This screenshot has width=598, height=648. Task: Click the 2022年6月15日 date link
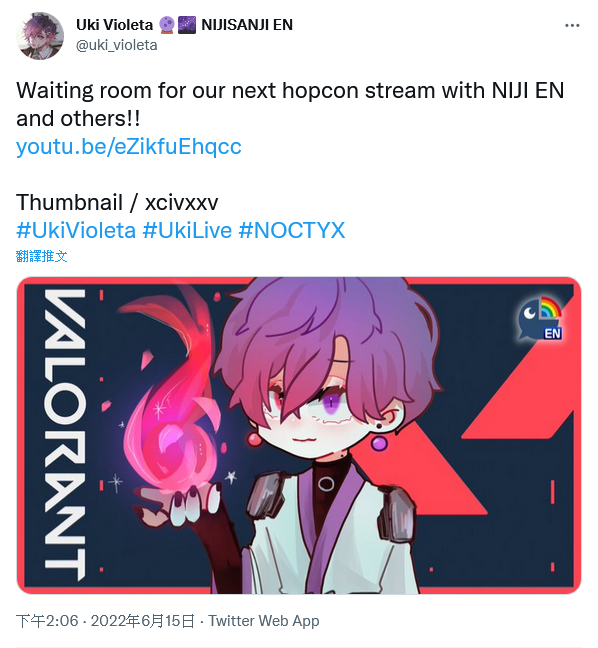[x=143, y=621]
